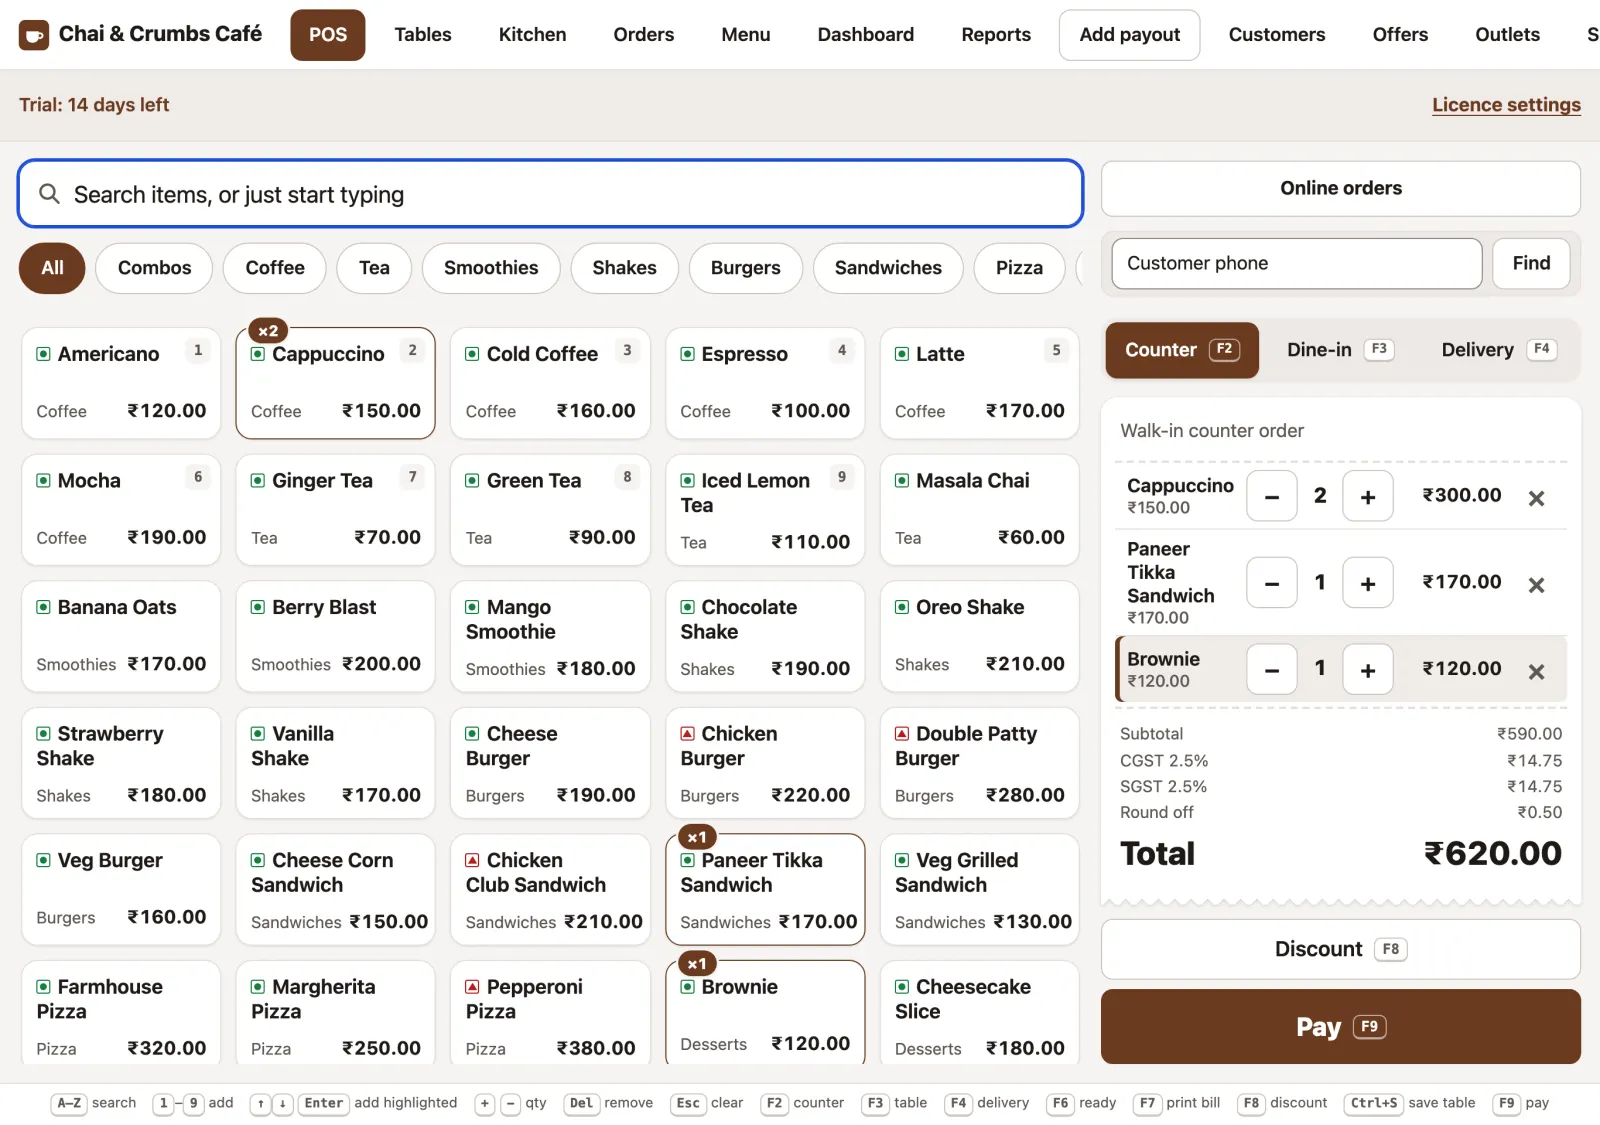Filter items by All categories
The width and height of the screenshot is (1600, 1125).
52,268
